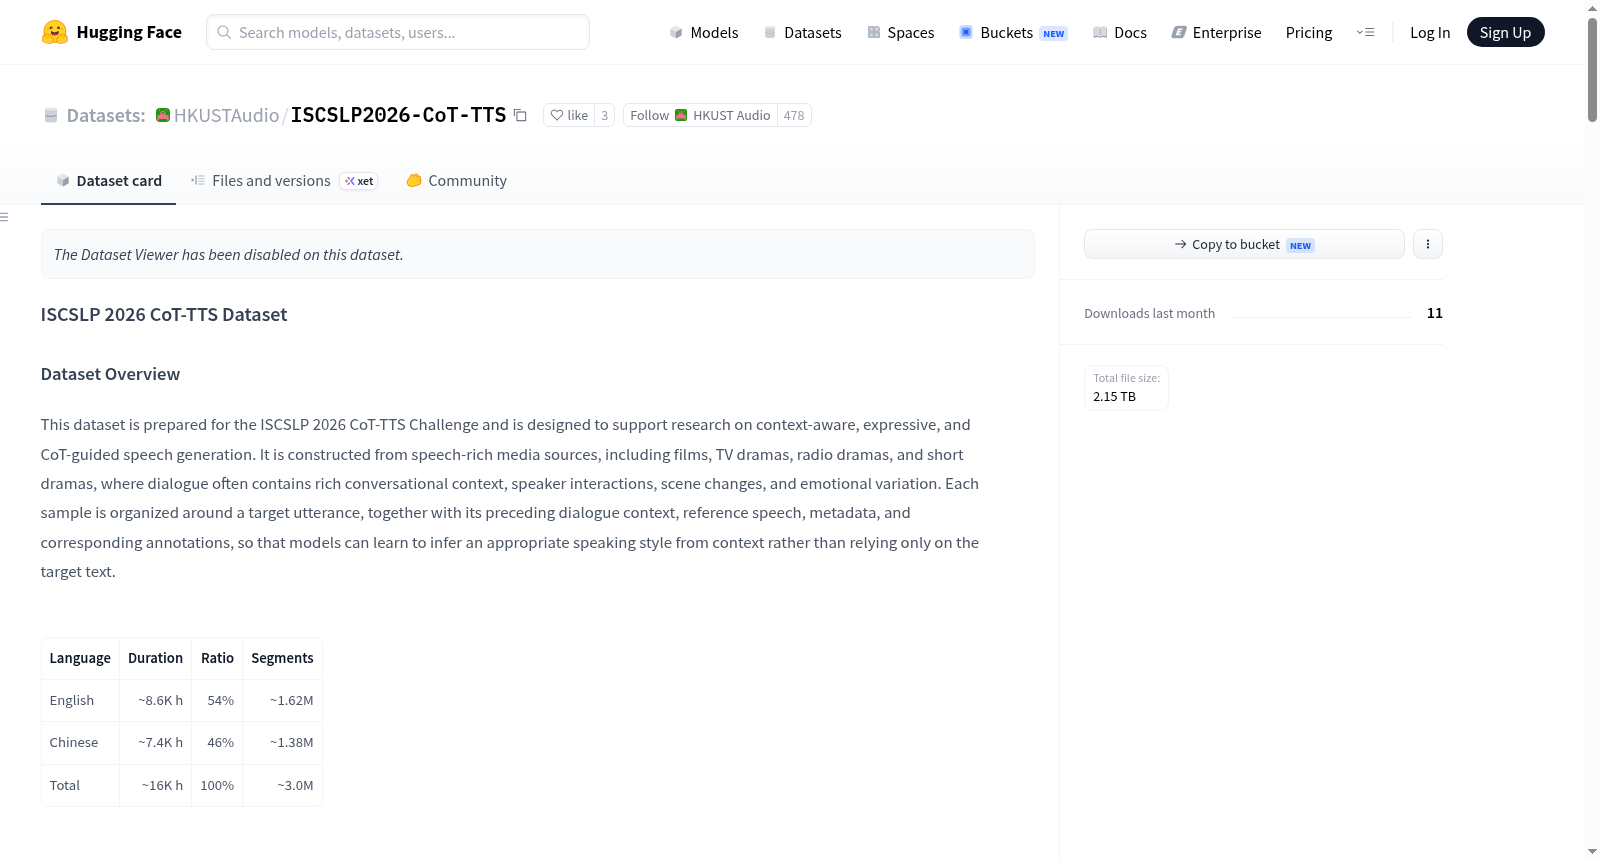
Task: Click the HKUSTAudio organization avatar near the title
Action: pyautogui.click(x=163, y=115)
